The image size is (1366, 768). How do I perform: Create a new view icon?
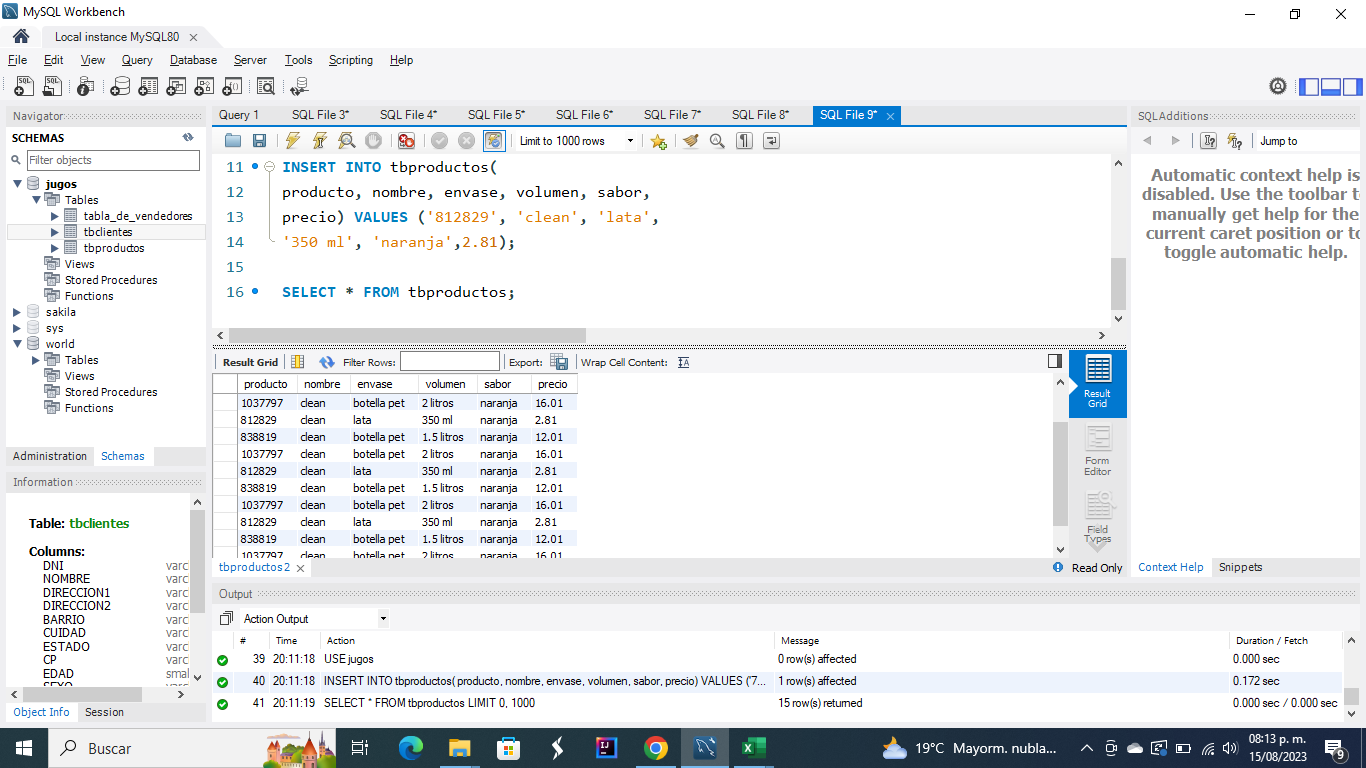tap(176, 87)
